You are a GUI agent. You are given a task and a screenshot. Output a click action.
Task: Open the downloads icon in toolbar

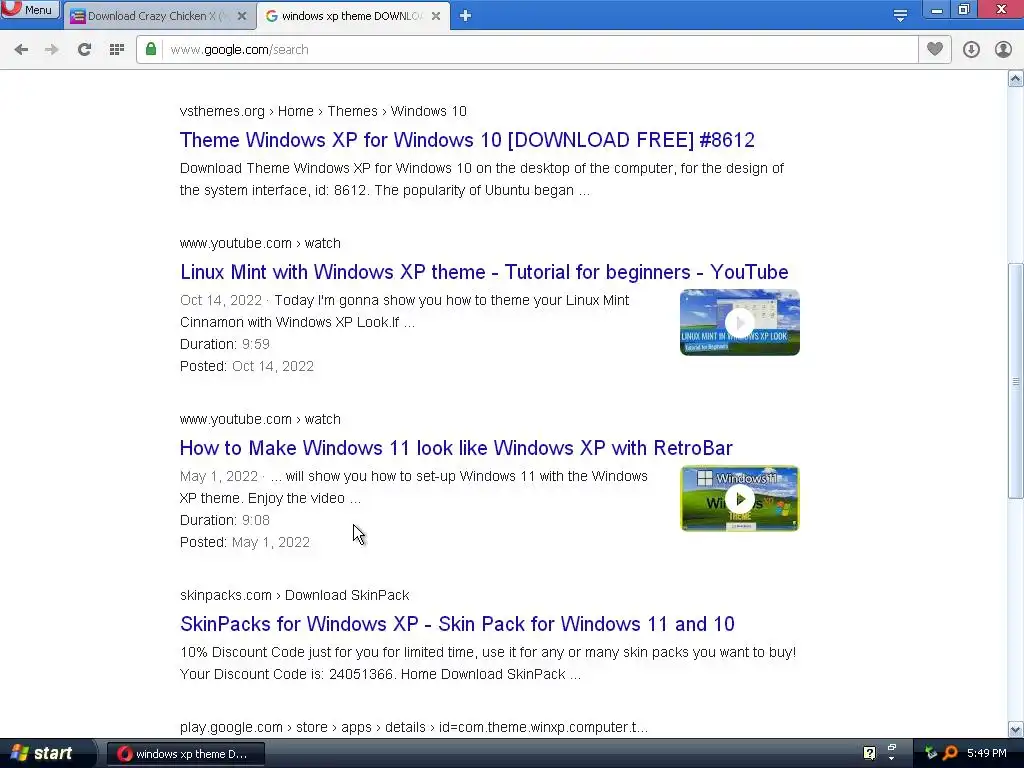tap(971, 50)
